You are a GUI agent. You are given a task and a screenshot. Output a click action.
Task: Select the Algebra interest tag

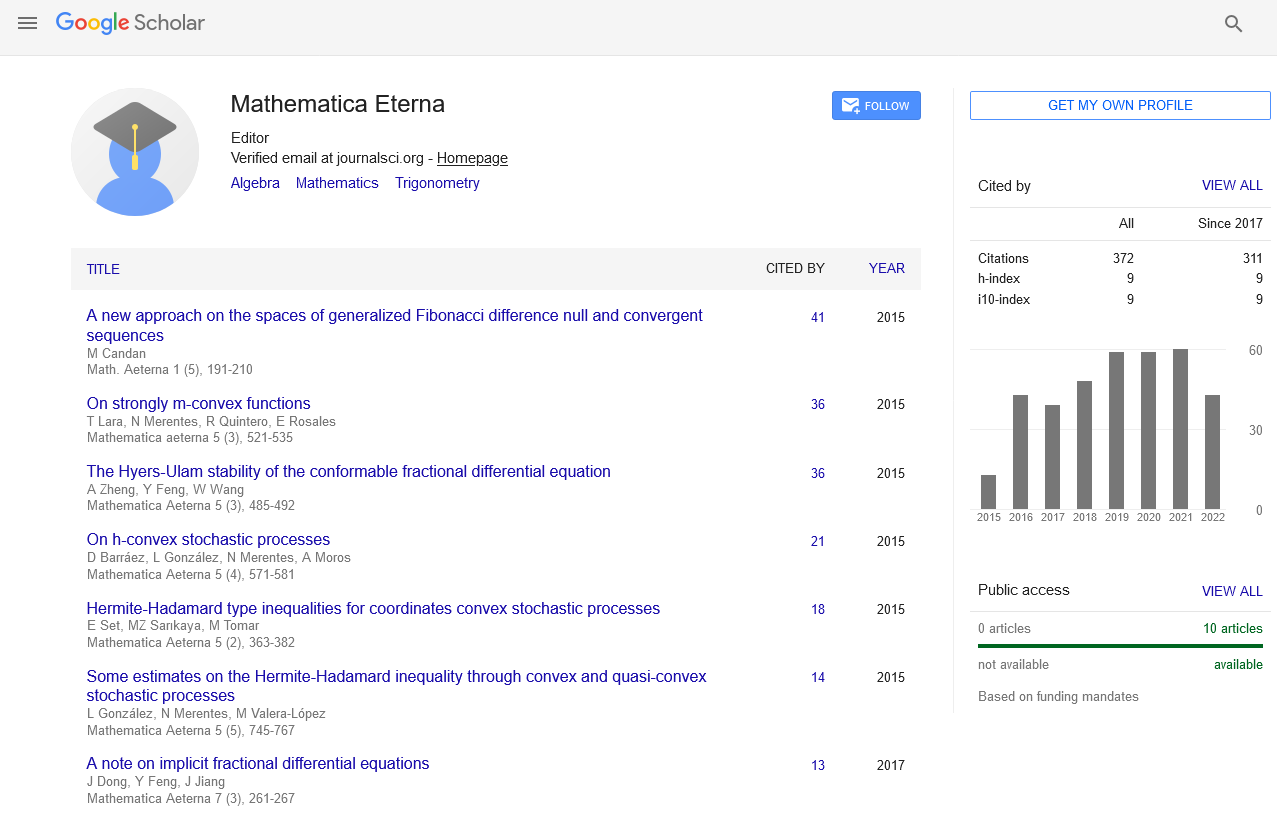(255, 183)
